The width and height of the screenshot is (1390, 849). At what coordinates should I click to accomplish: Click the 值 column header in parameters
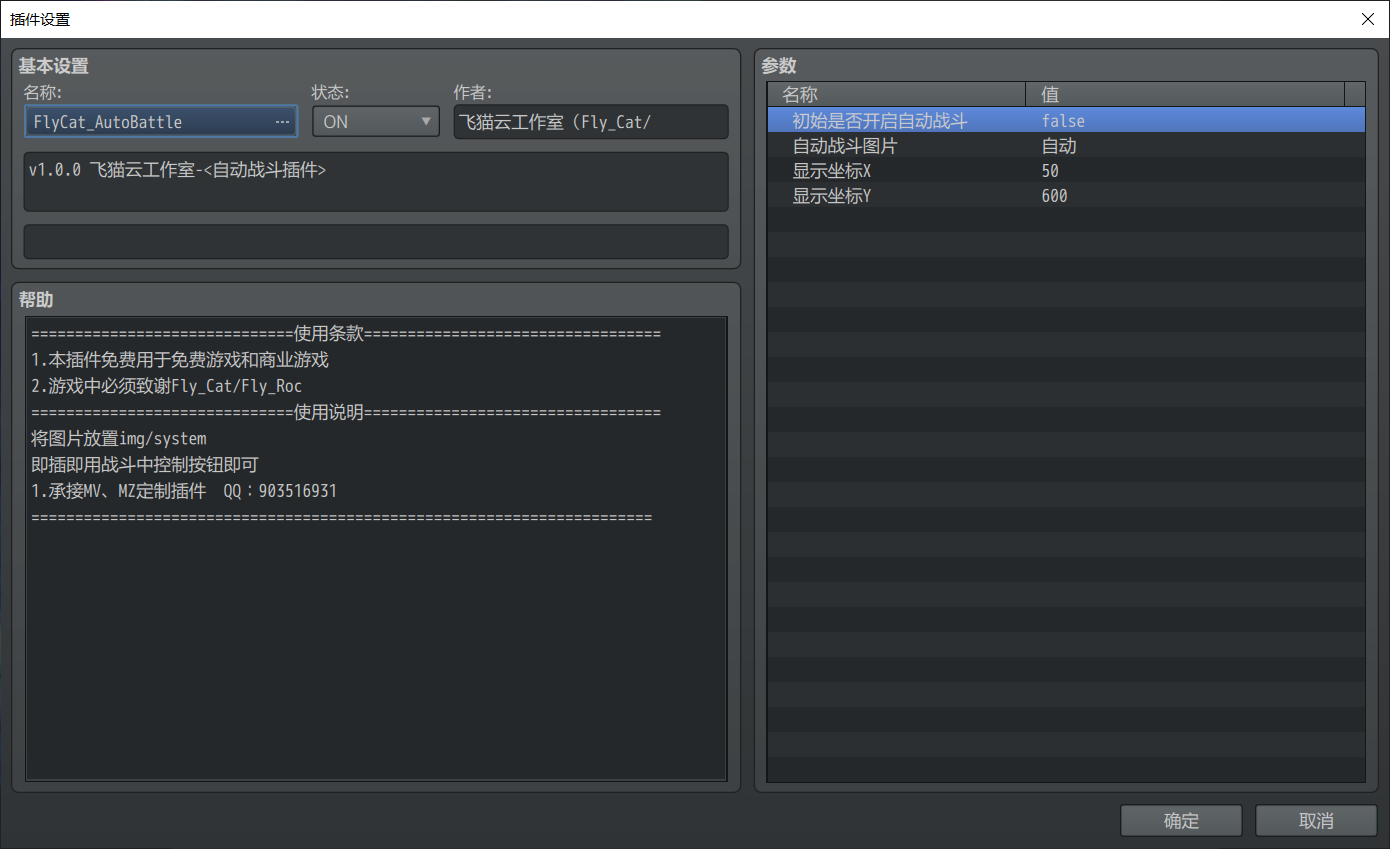tap(1186, 94)
